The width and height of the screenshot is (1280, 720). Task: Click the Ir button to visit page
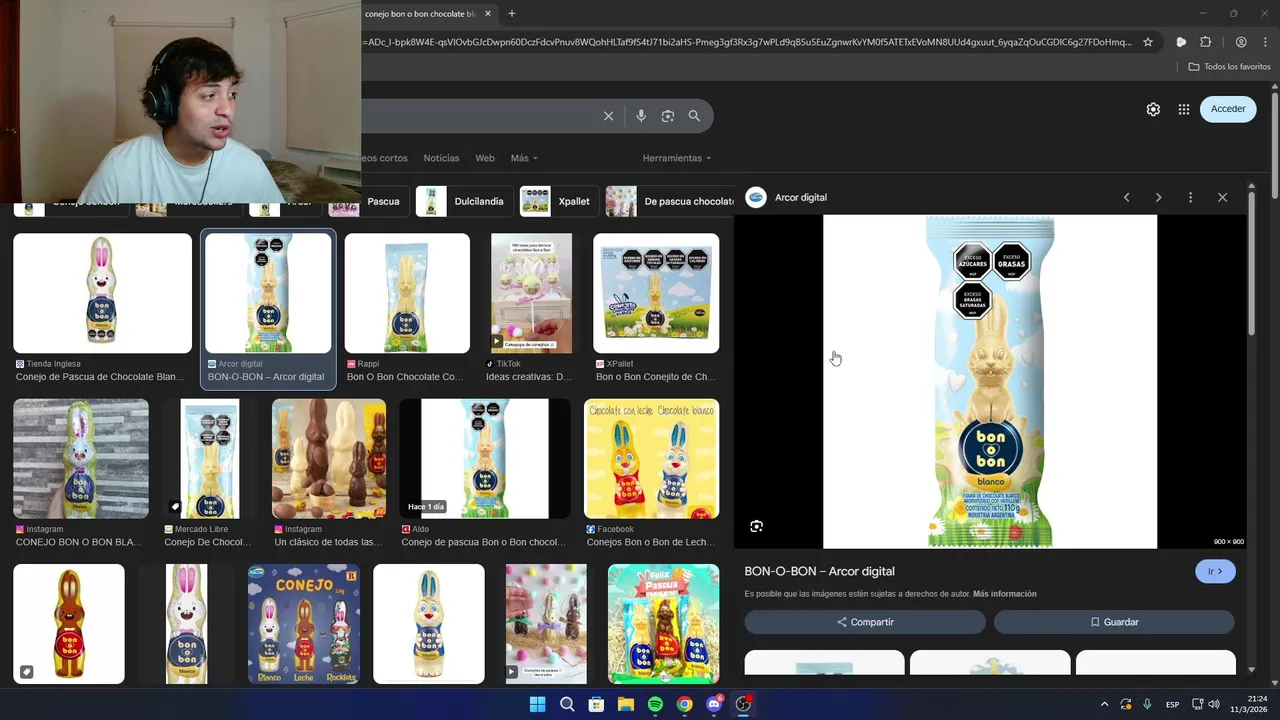1215,572
